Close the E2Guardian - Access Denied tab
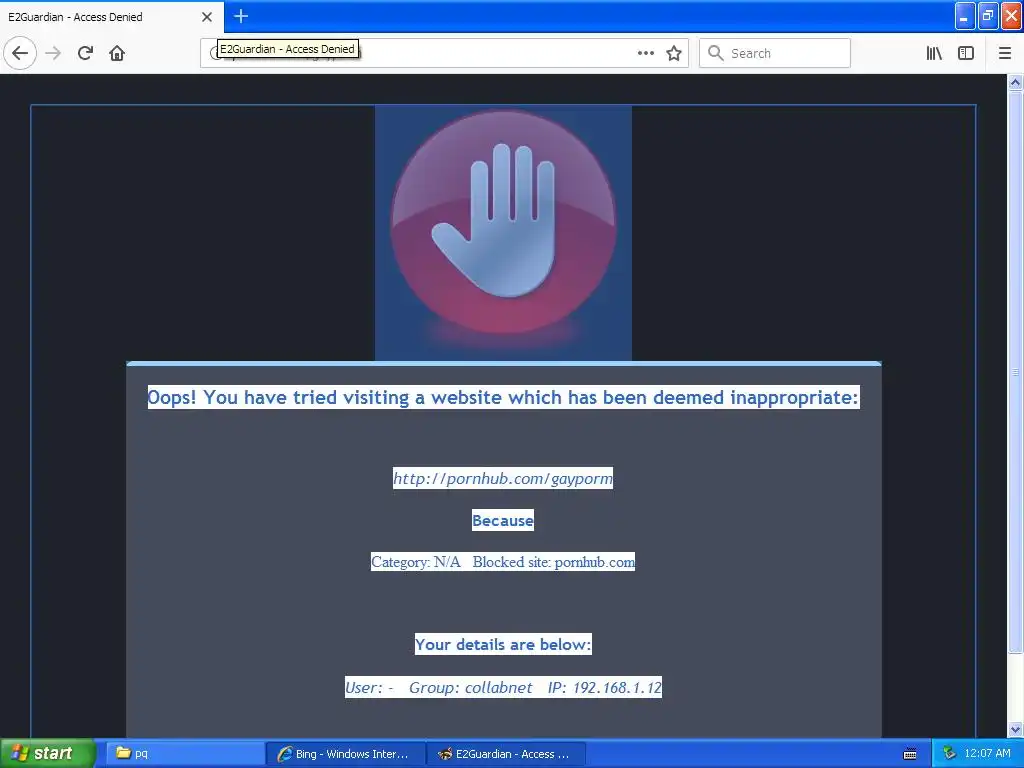This screenshot has width=1024, height=768. tap(207, 17)
